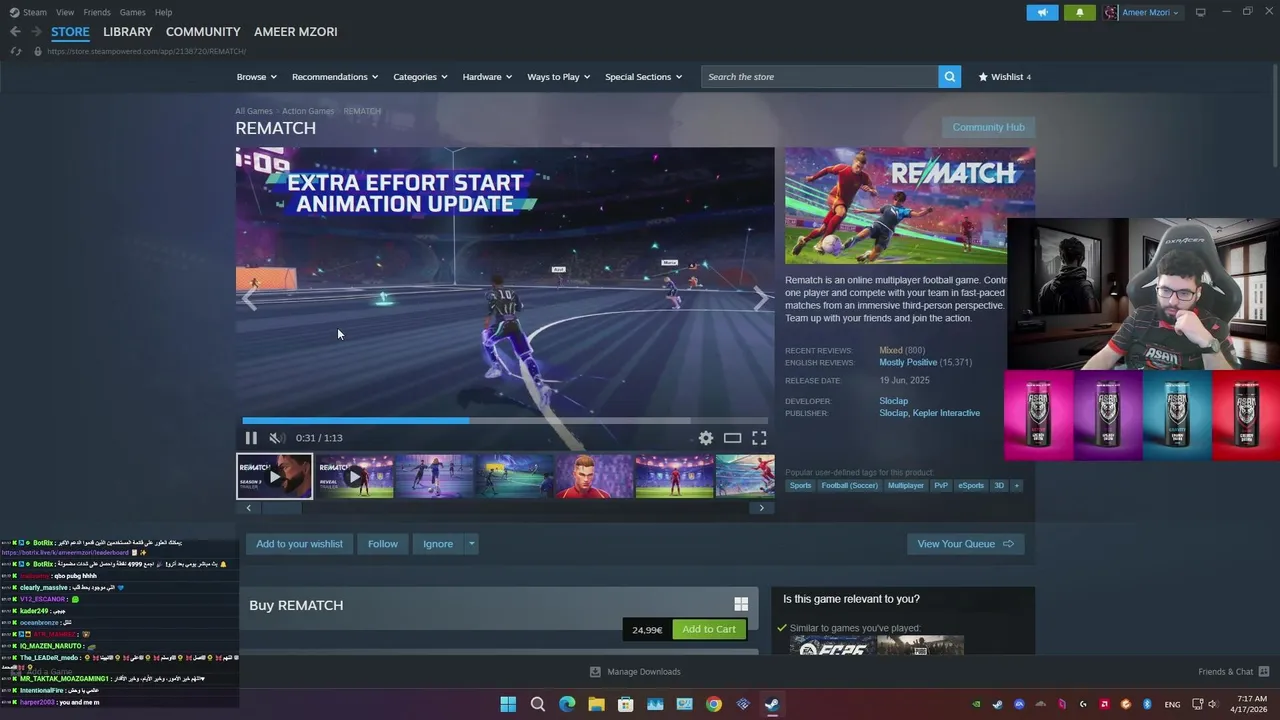The height and width of the screenshot is (720, 1280).
Task: Open the Community Hub
Action: [988, 127]
